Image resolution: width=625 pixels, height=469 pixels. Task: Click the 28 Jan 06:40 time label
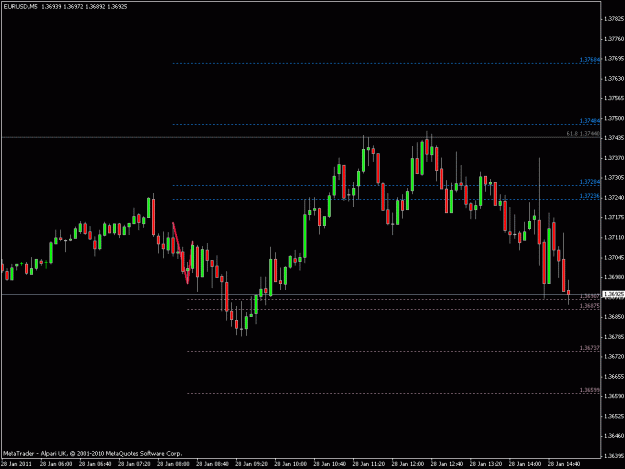point(95,464)
